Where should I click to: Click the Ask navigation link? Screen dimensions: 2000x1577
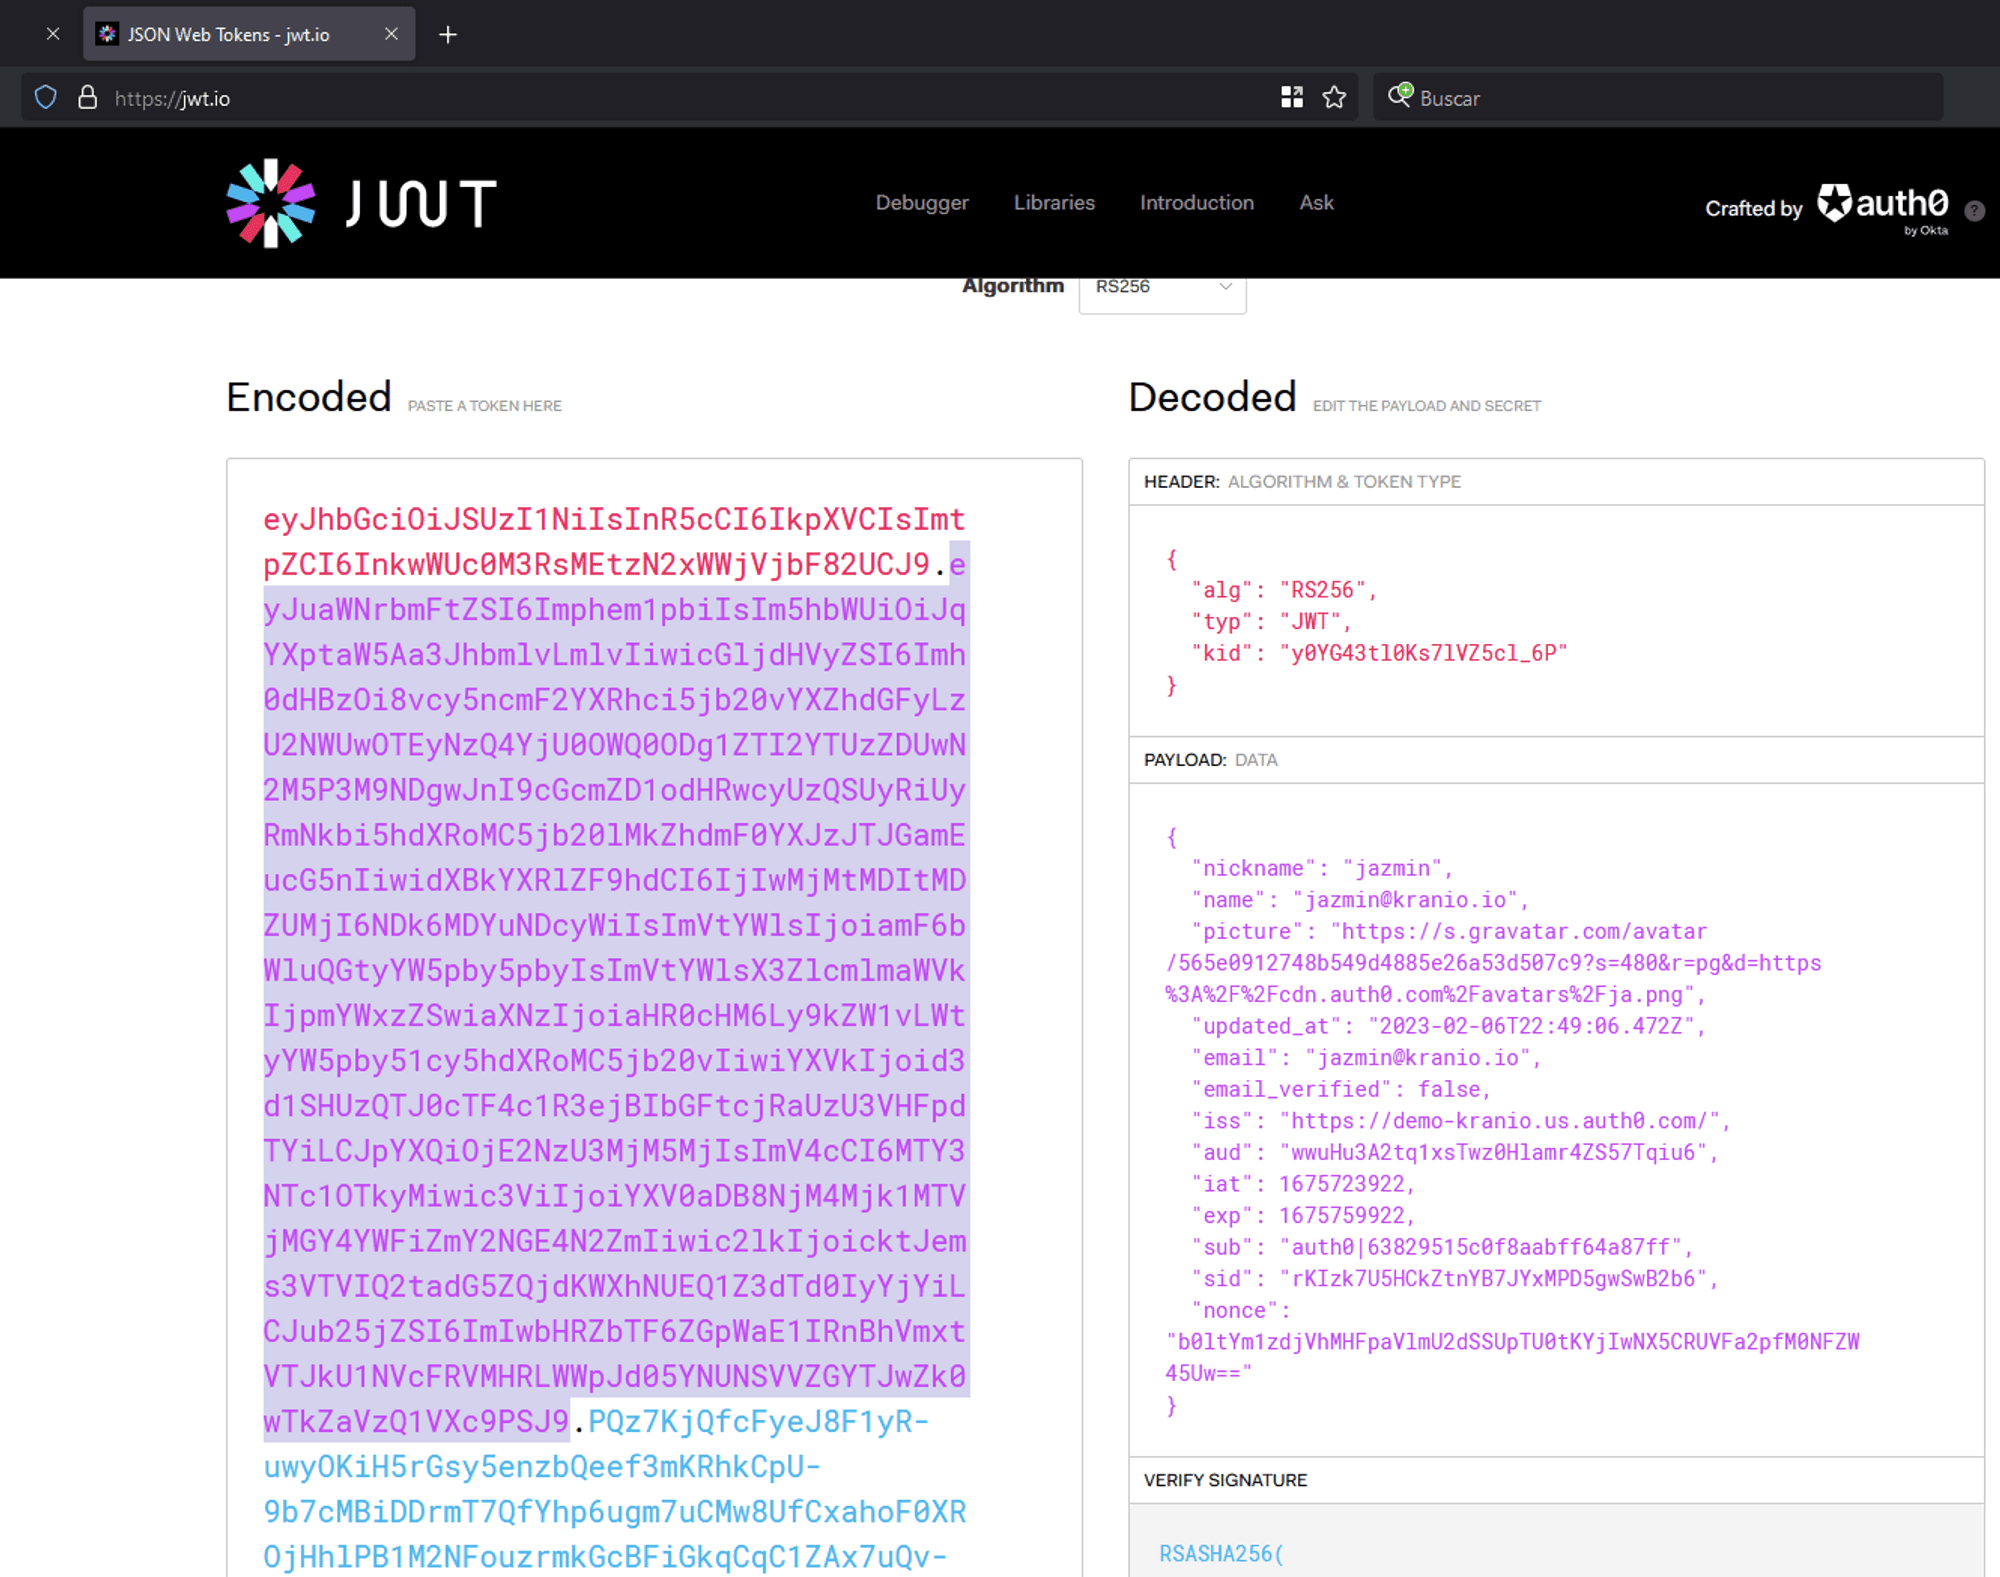(1316, 203)
